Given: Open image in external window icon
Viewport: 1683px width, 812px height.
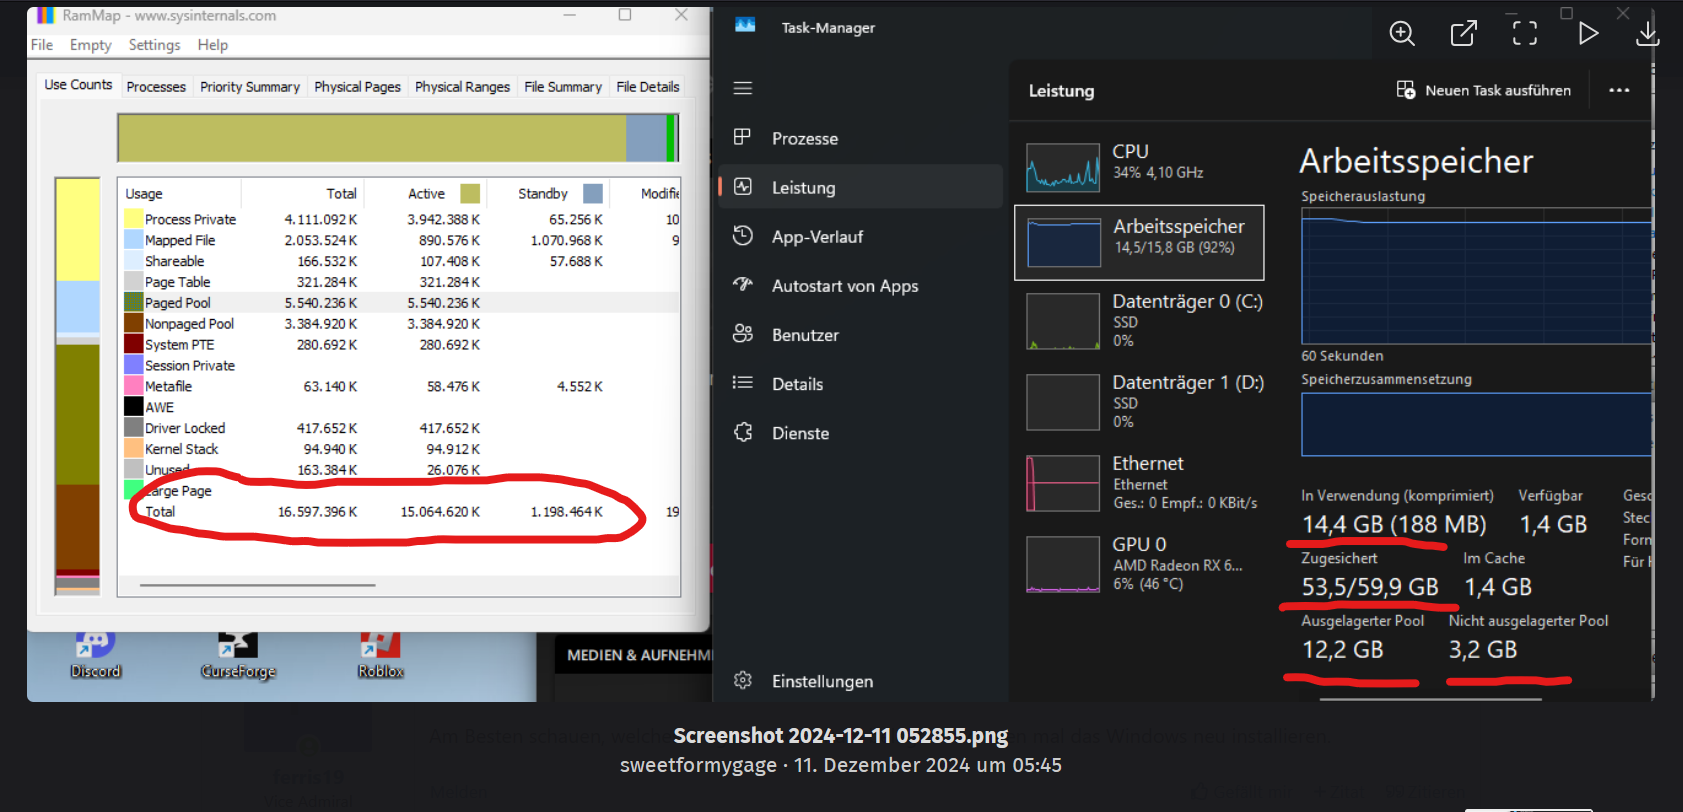Looking at the screenshot, I should 1463,33.
